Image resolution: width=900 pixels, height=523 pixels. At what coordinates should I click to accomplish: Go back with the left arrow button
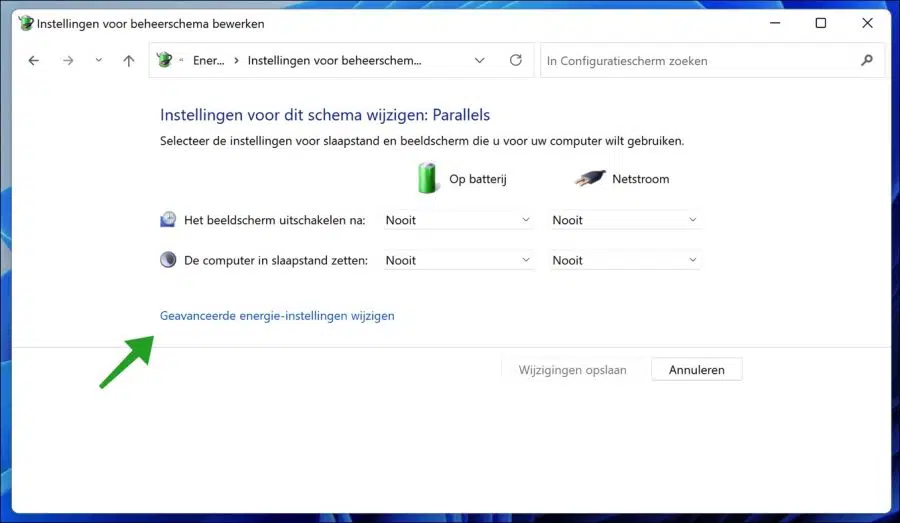tap(34, 60)
